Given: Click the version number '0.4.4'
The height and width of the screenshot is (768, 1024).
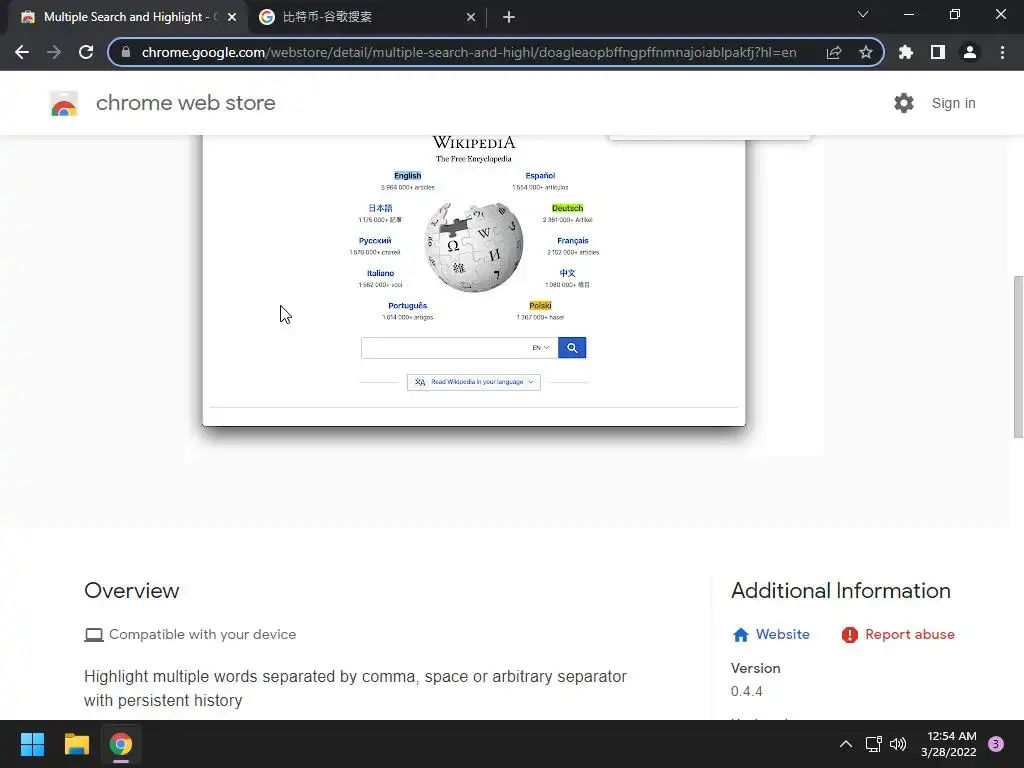Looking at the screenshot, I should pyautogui.click(x=746, y=691).
